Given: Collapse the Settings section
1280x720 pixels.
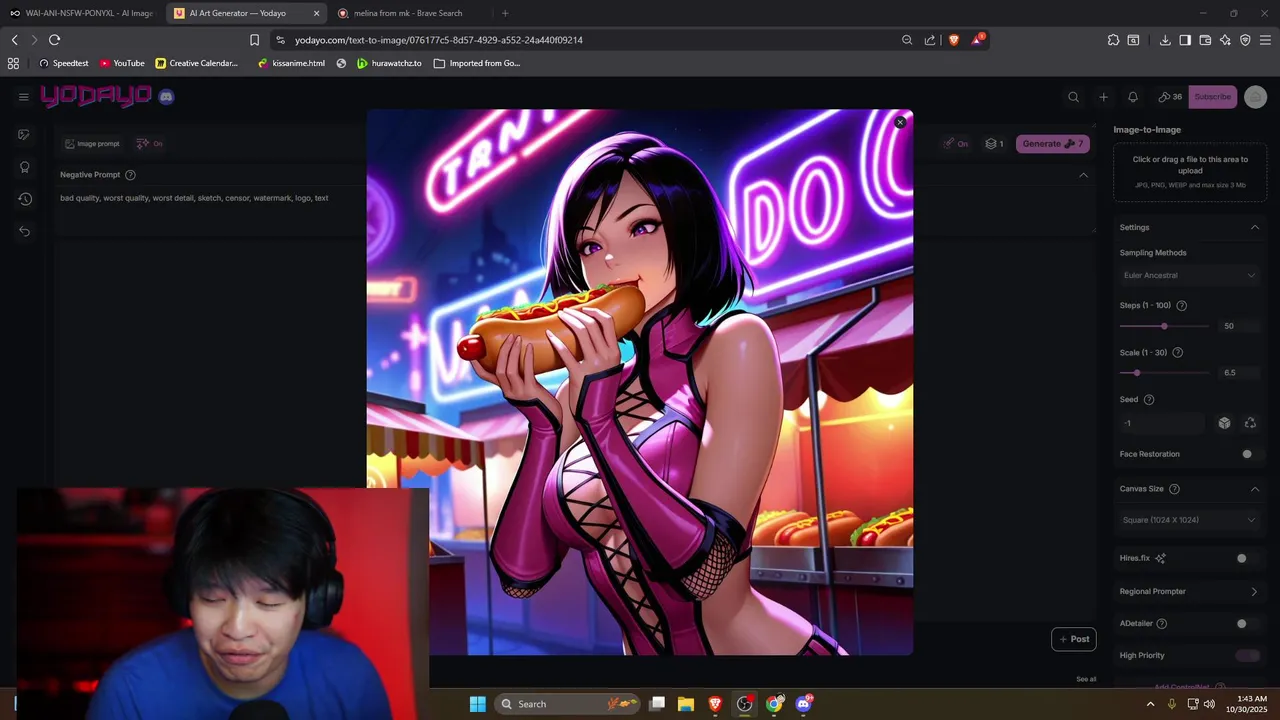Looking at the screenshot, I should [x=1255, y=227].
